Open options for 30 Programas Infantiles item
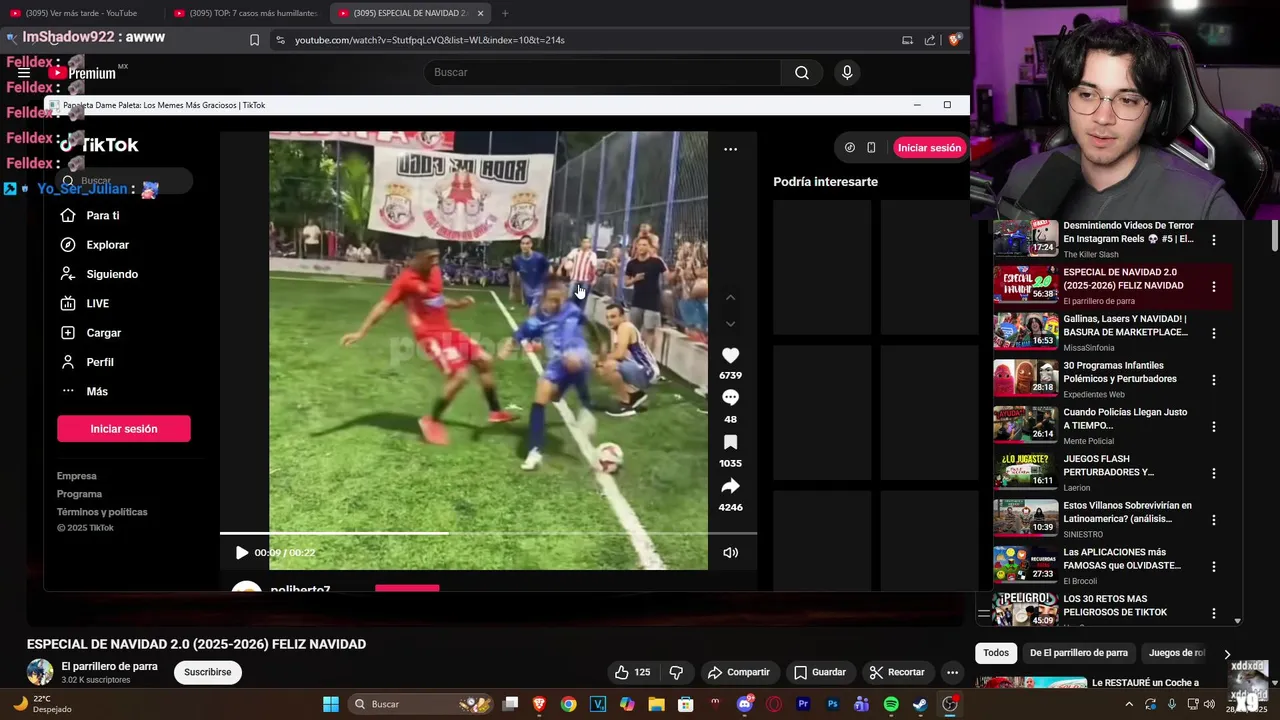This screenshot has width=1280, height=720. (1214, 380)
